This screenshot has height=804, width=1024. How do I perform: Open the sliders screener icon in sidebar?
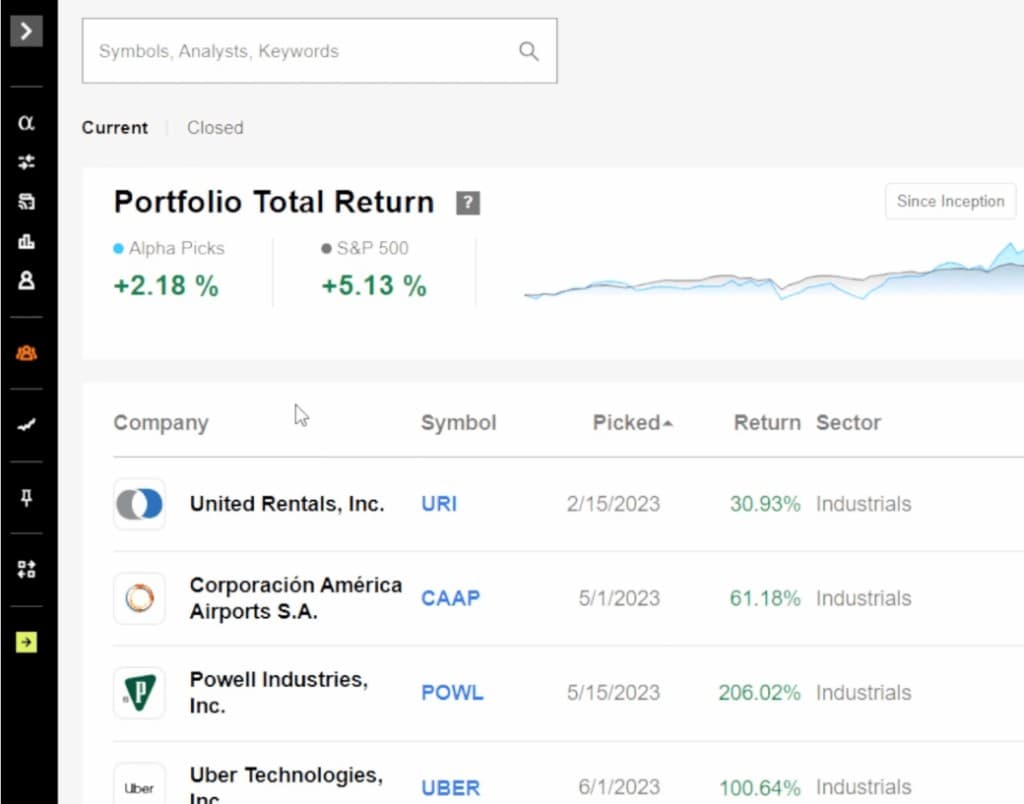pos(26,162)
